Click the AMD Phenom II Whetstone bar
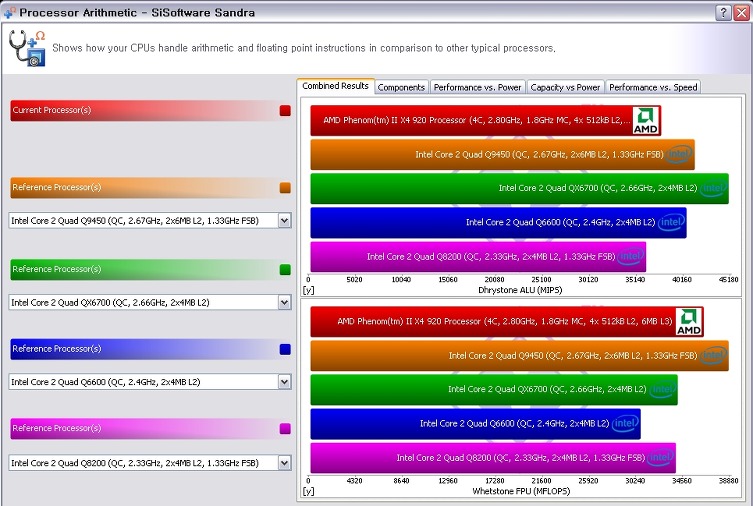This screenshot has height=506, width=753. [507, 322]
